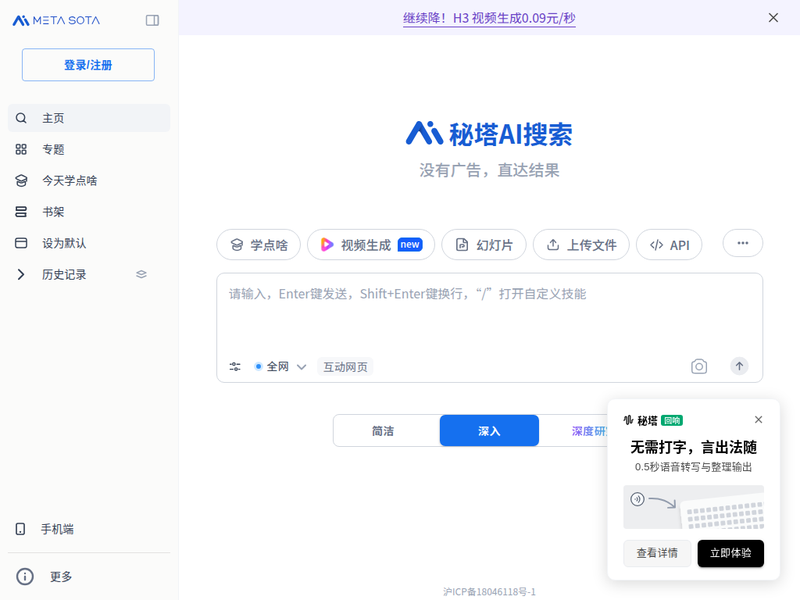Click the layers icon beside 历史记录
This screenshot has width=800, height=600.
[x=141, y=274]
